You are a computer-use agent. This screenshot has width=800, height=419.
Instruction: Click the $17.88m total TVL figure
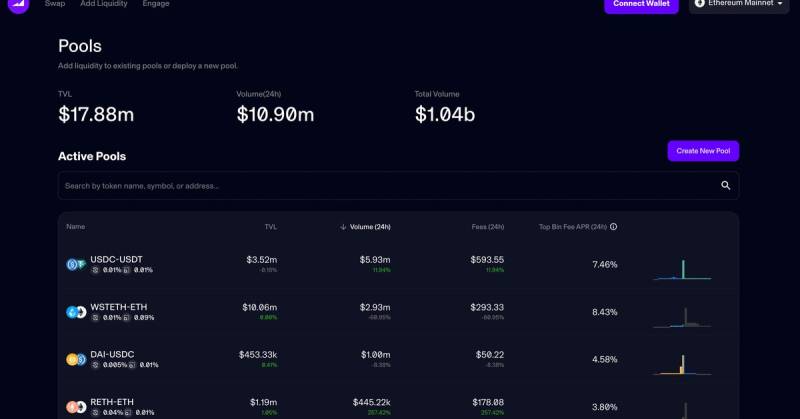pos(96,114)
